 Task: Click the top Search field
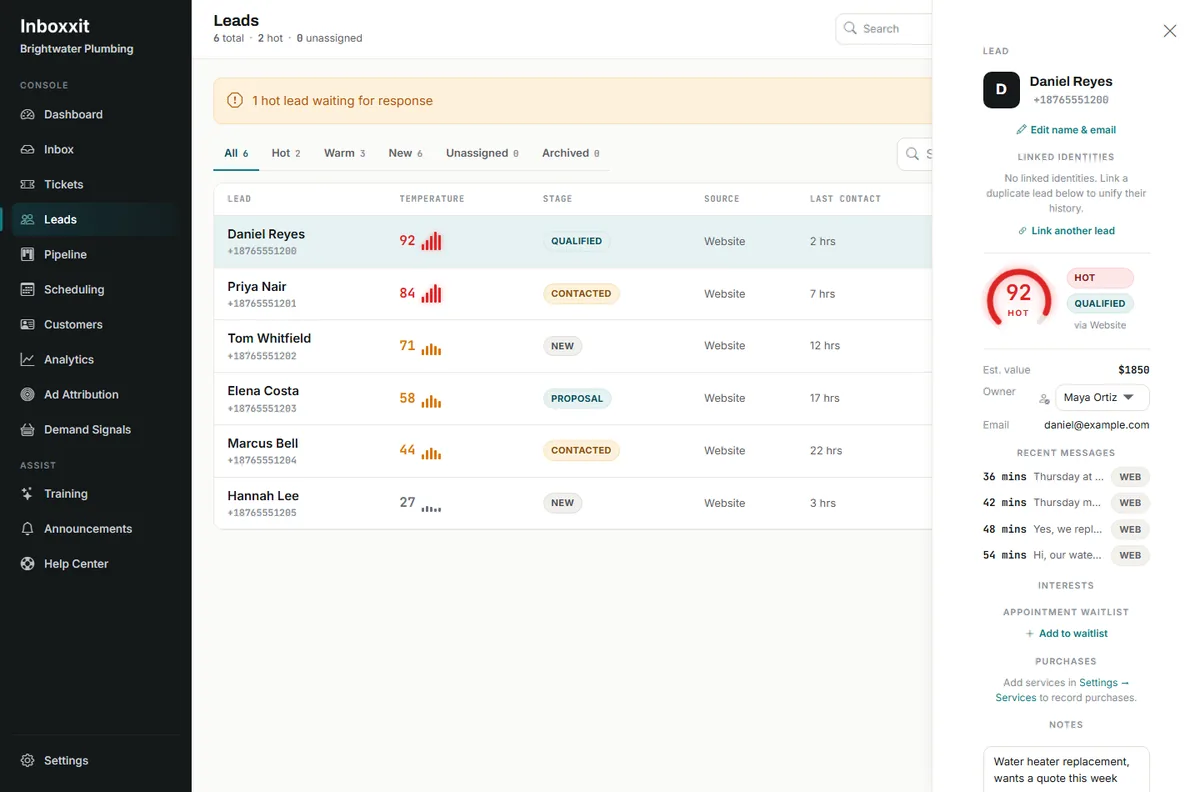(884, 29)
